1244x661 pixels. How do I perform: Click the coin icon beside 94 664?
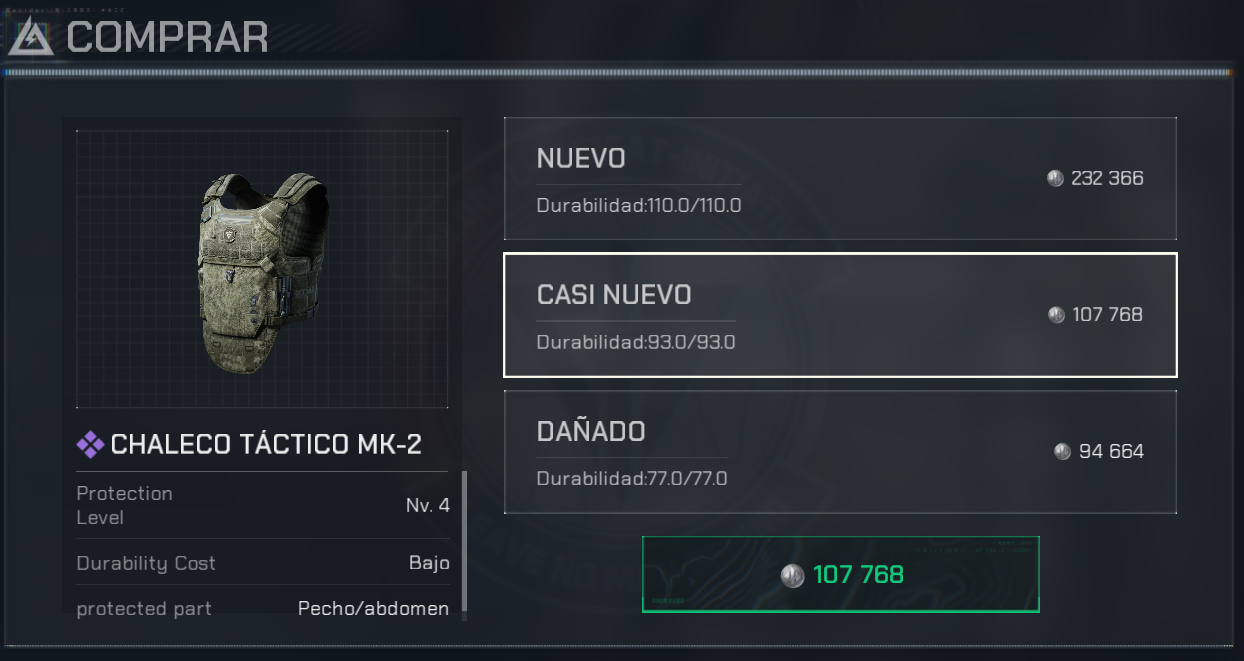[x=1062, y=452]
